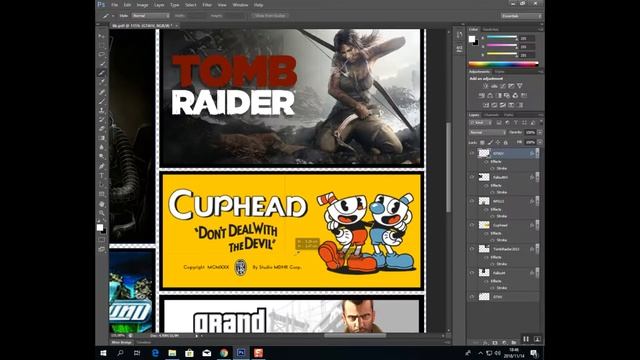Select the Lasso tool

pos(101,54)
